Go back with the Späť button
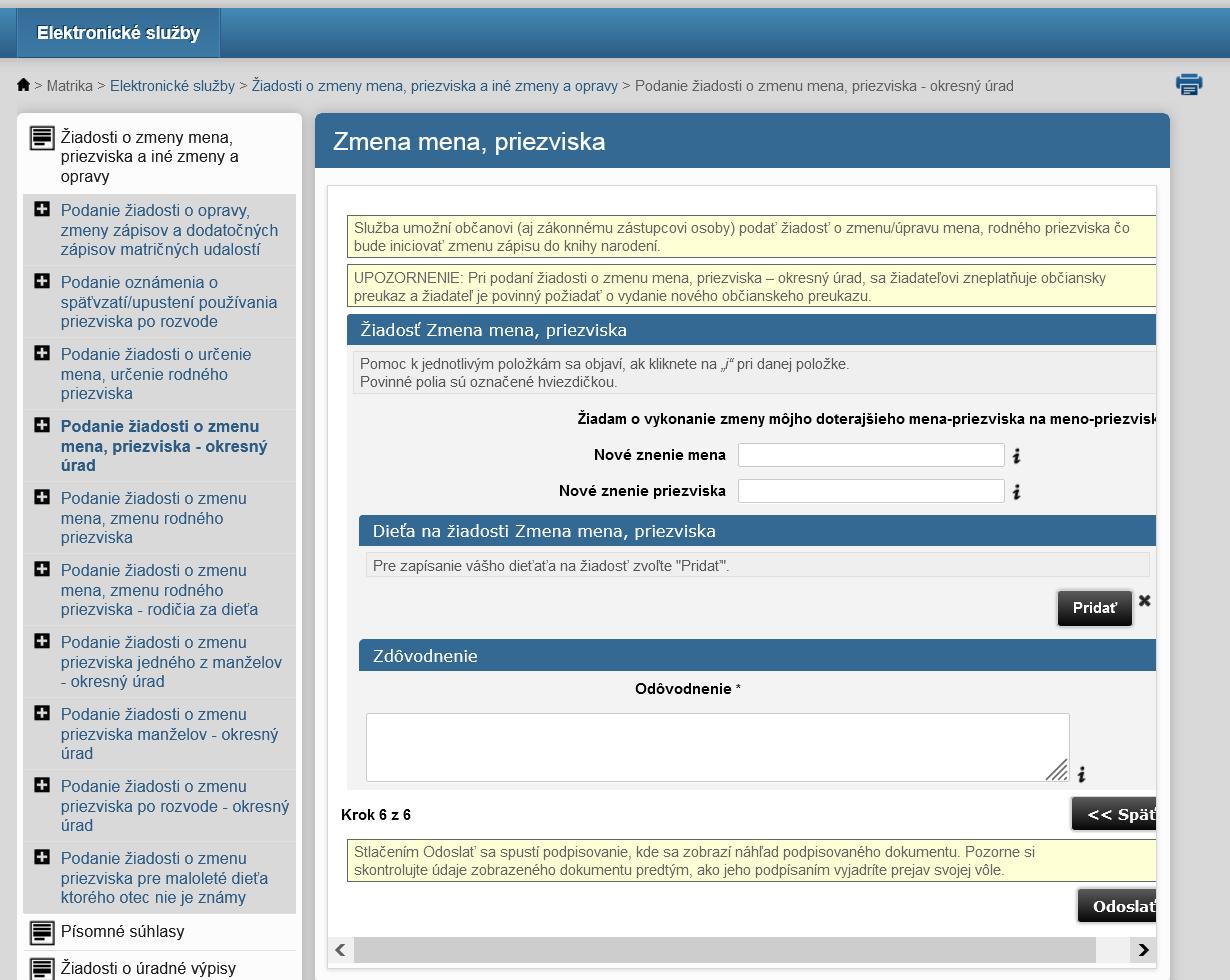 (x=1115, y=814)
